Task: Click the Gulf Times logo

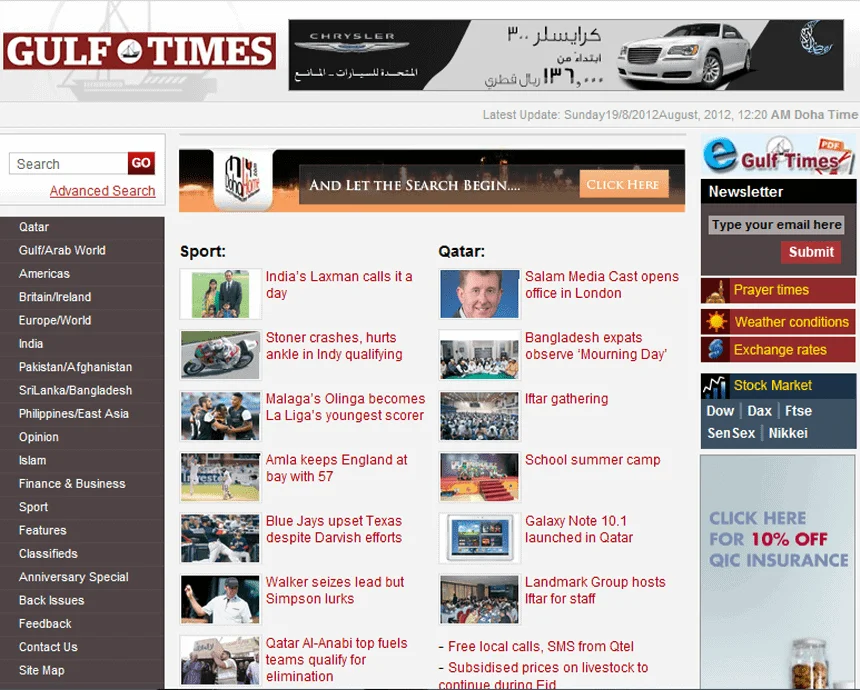Action: coord(139,51)
